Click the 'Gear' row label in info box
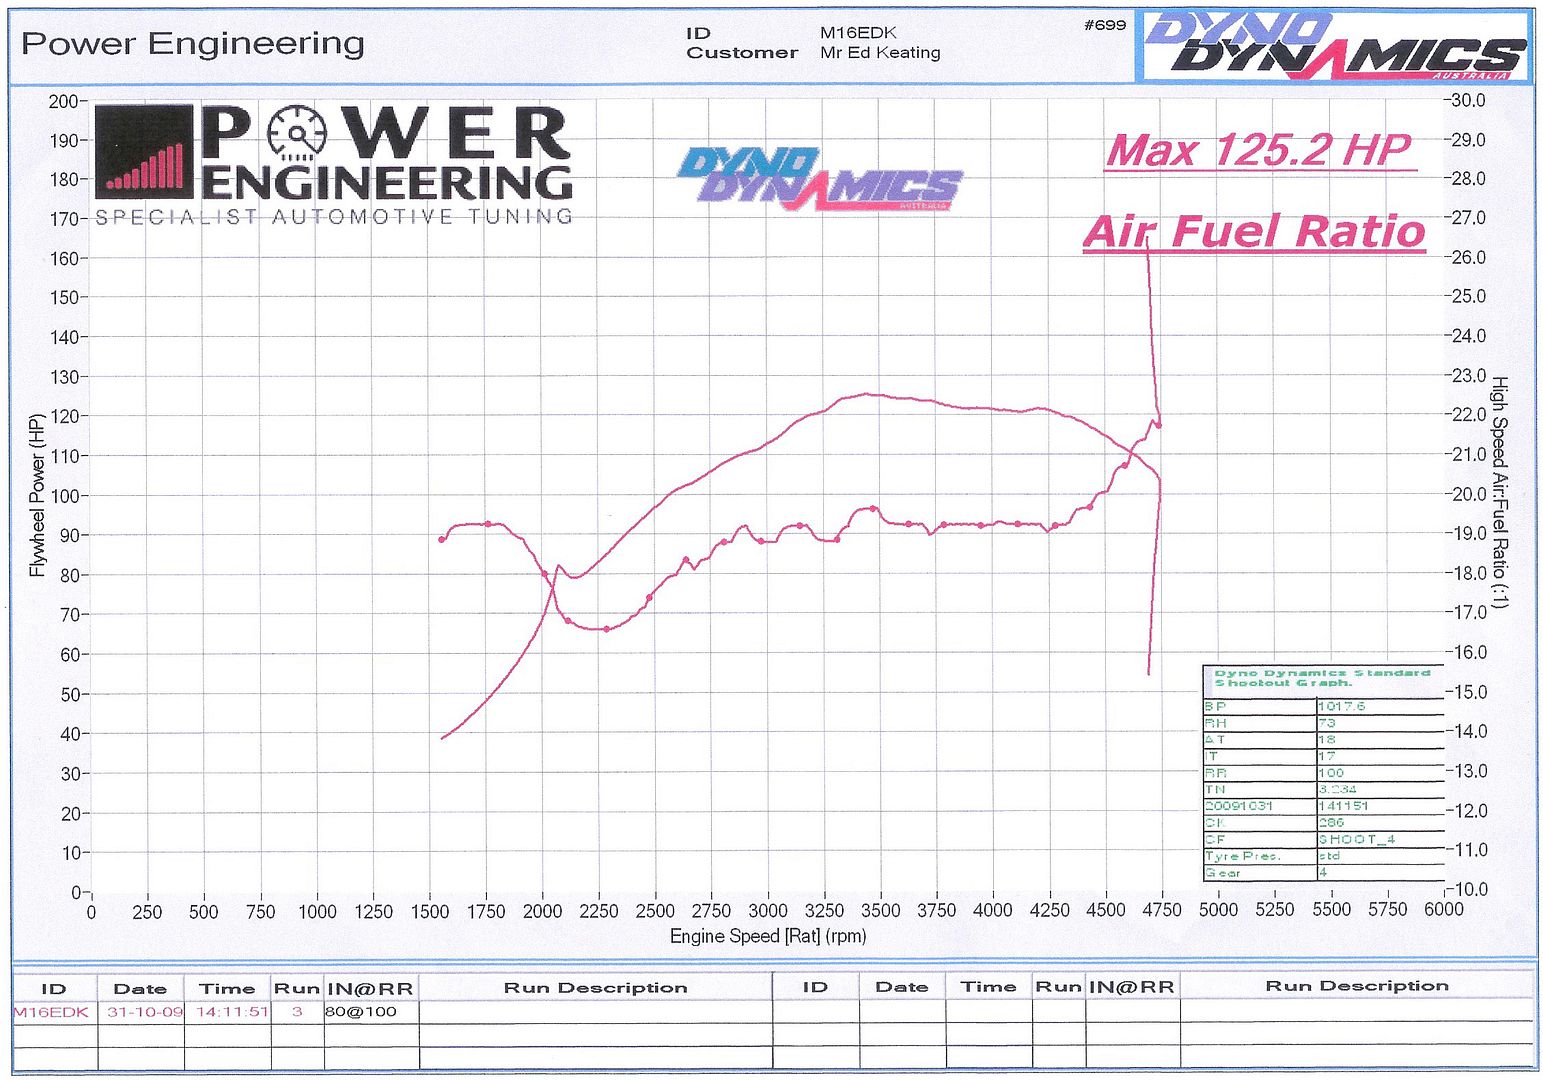This screenshot has width=1543, height=1080. click(x=1223, y=873)
